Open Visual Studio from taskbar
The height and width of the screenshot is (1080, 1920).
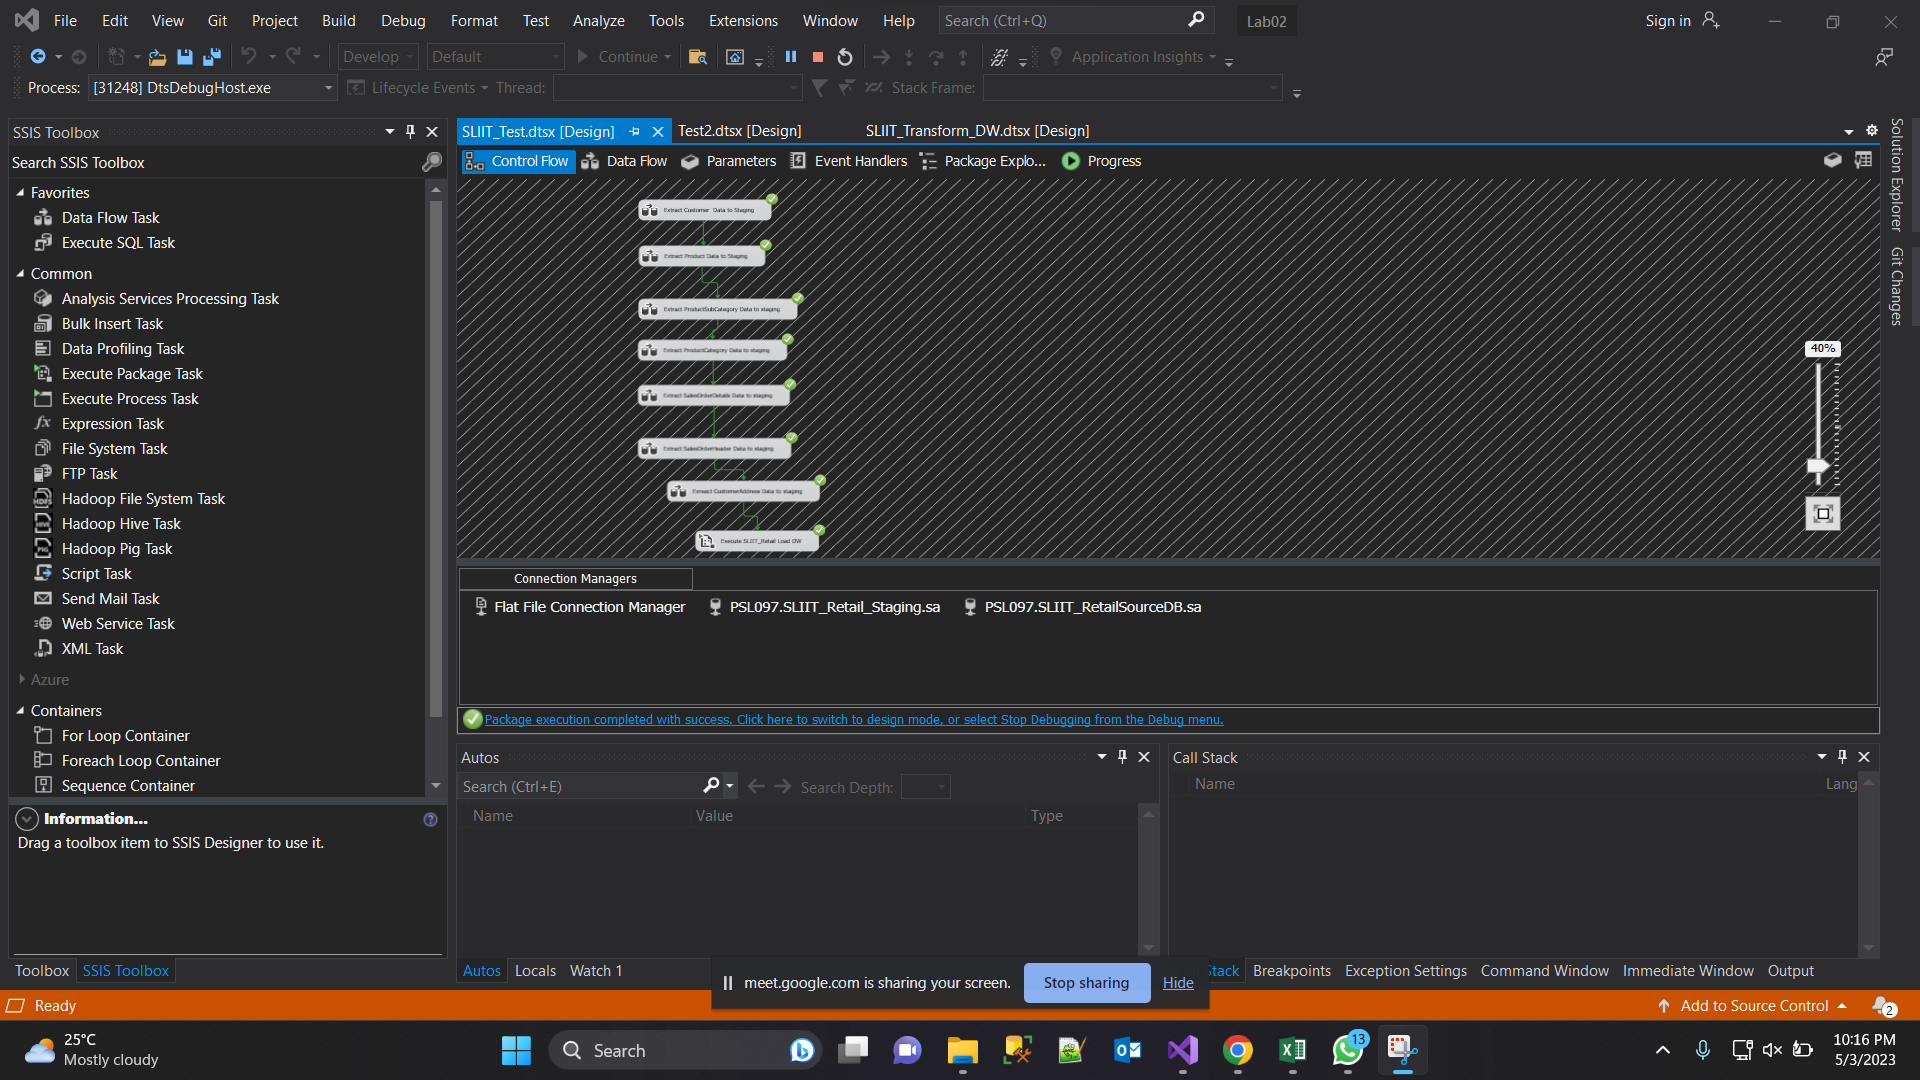tap(1183, 1050)
